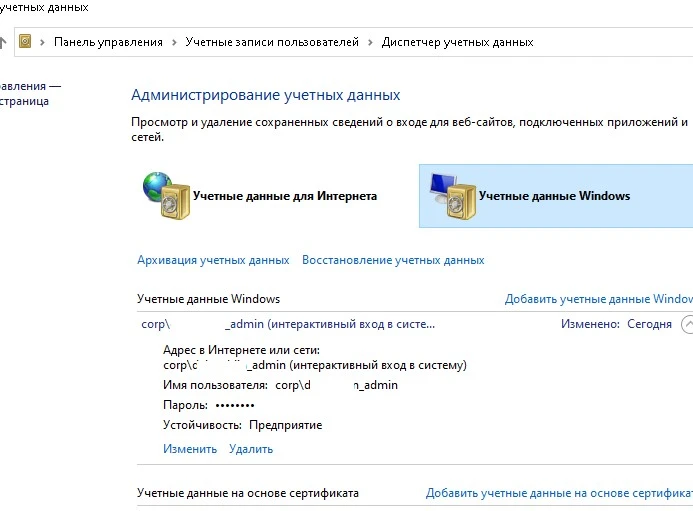Click "Восстановление учетных данных" link
This screenshot has width=693, height=511.
pos(393,260)
